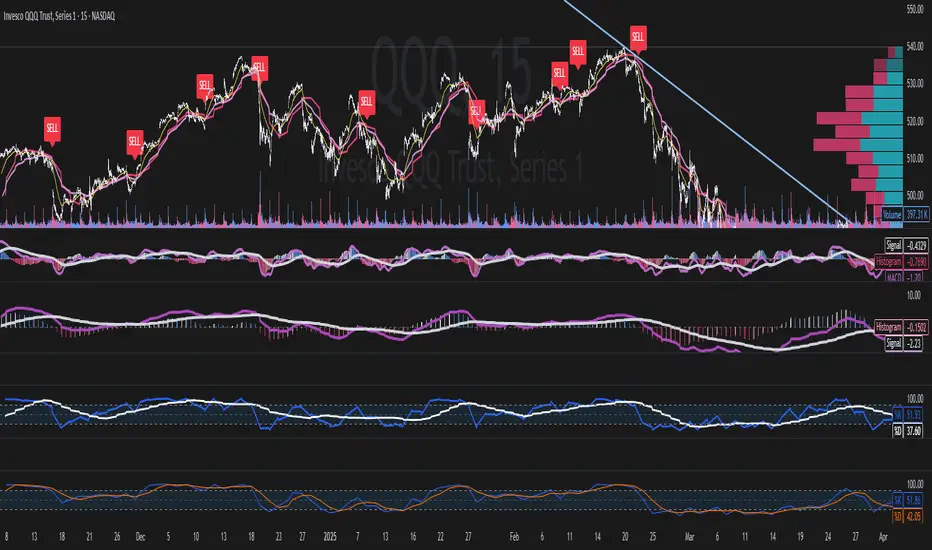Click the Signal -0.4329 indicator label
The height and width of the screenshot is (550, 932).
point(906,245)
